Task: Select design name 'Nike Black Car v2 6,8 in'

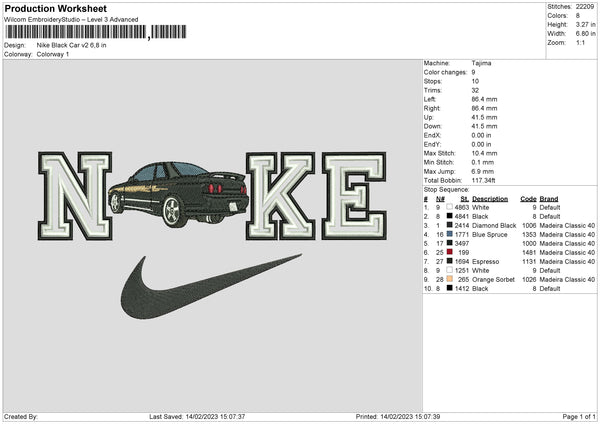Action: 72,45
